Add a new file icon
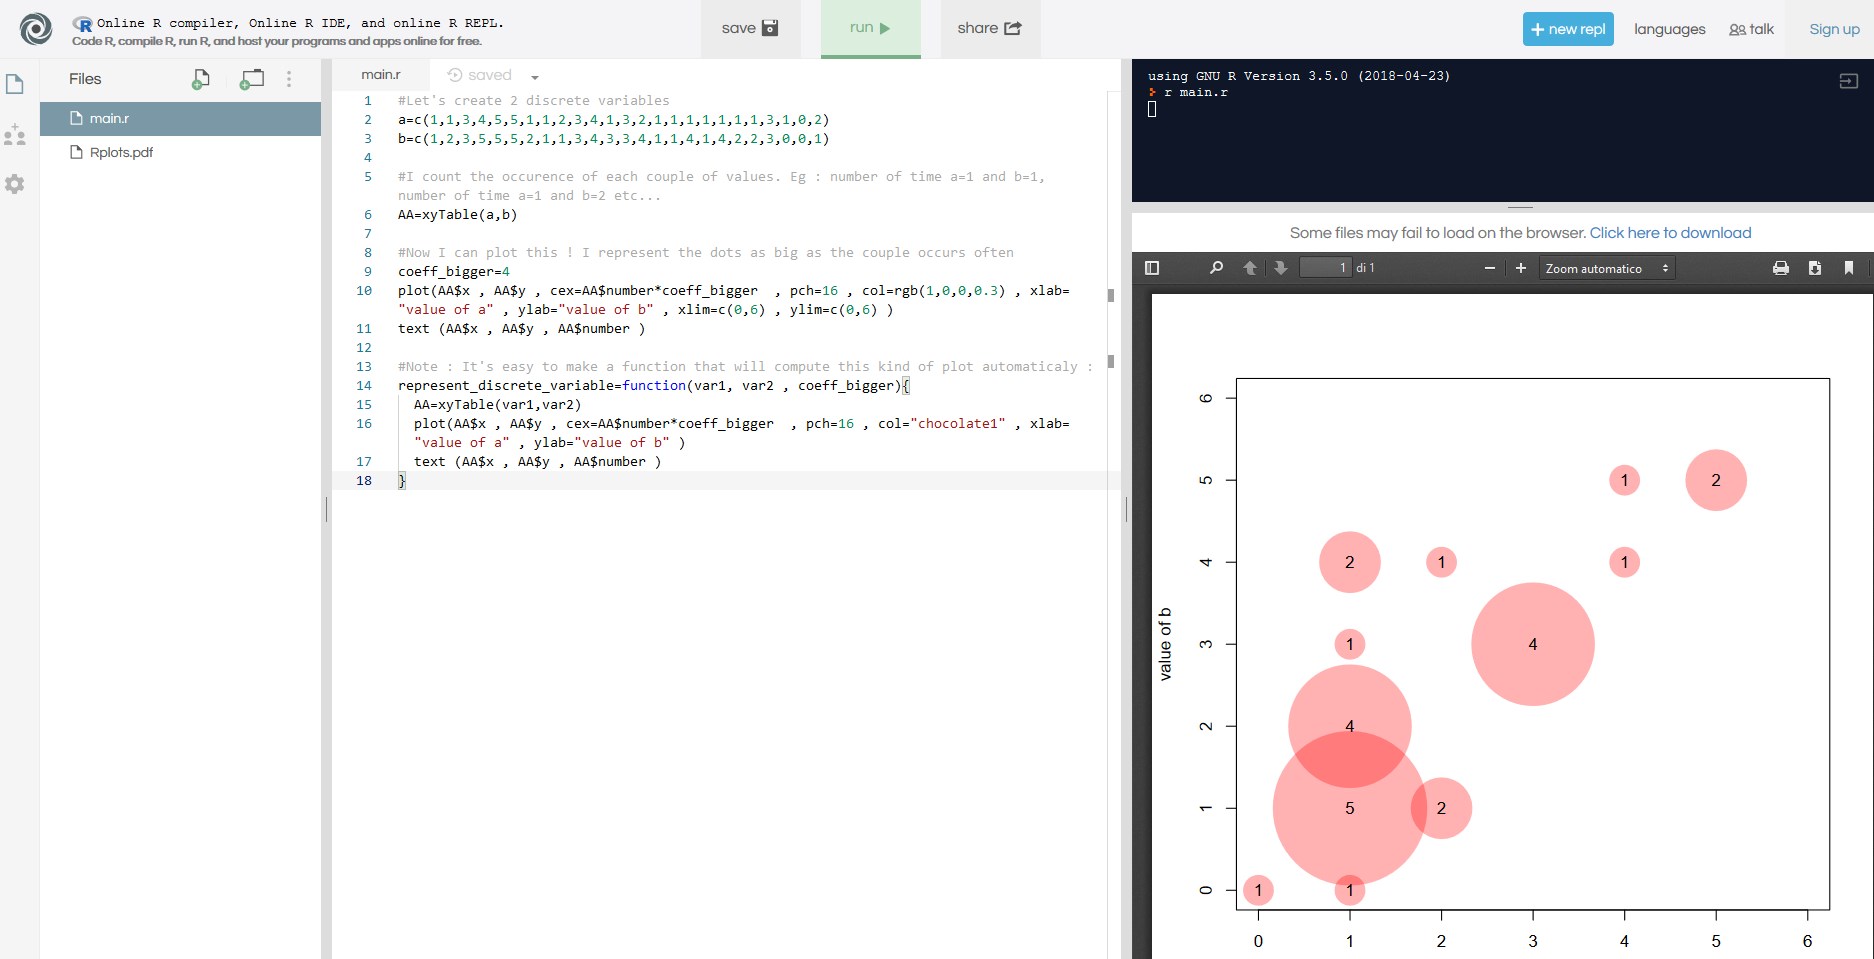The width and height of the screenshot is (1874, 959). coord(201,79)
